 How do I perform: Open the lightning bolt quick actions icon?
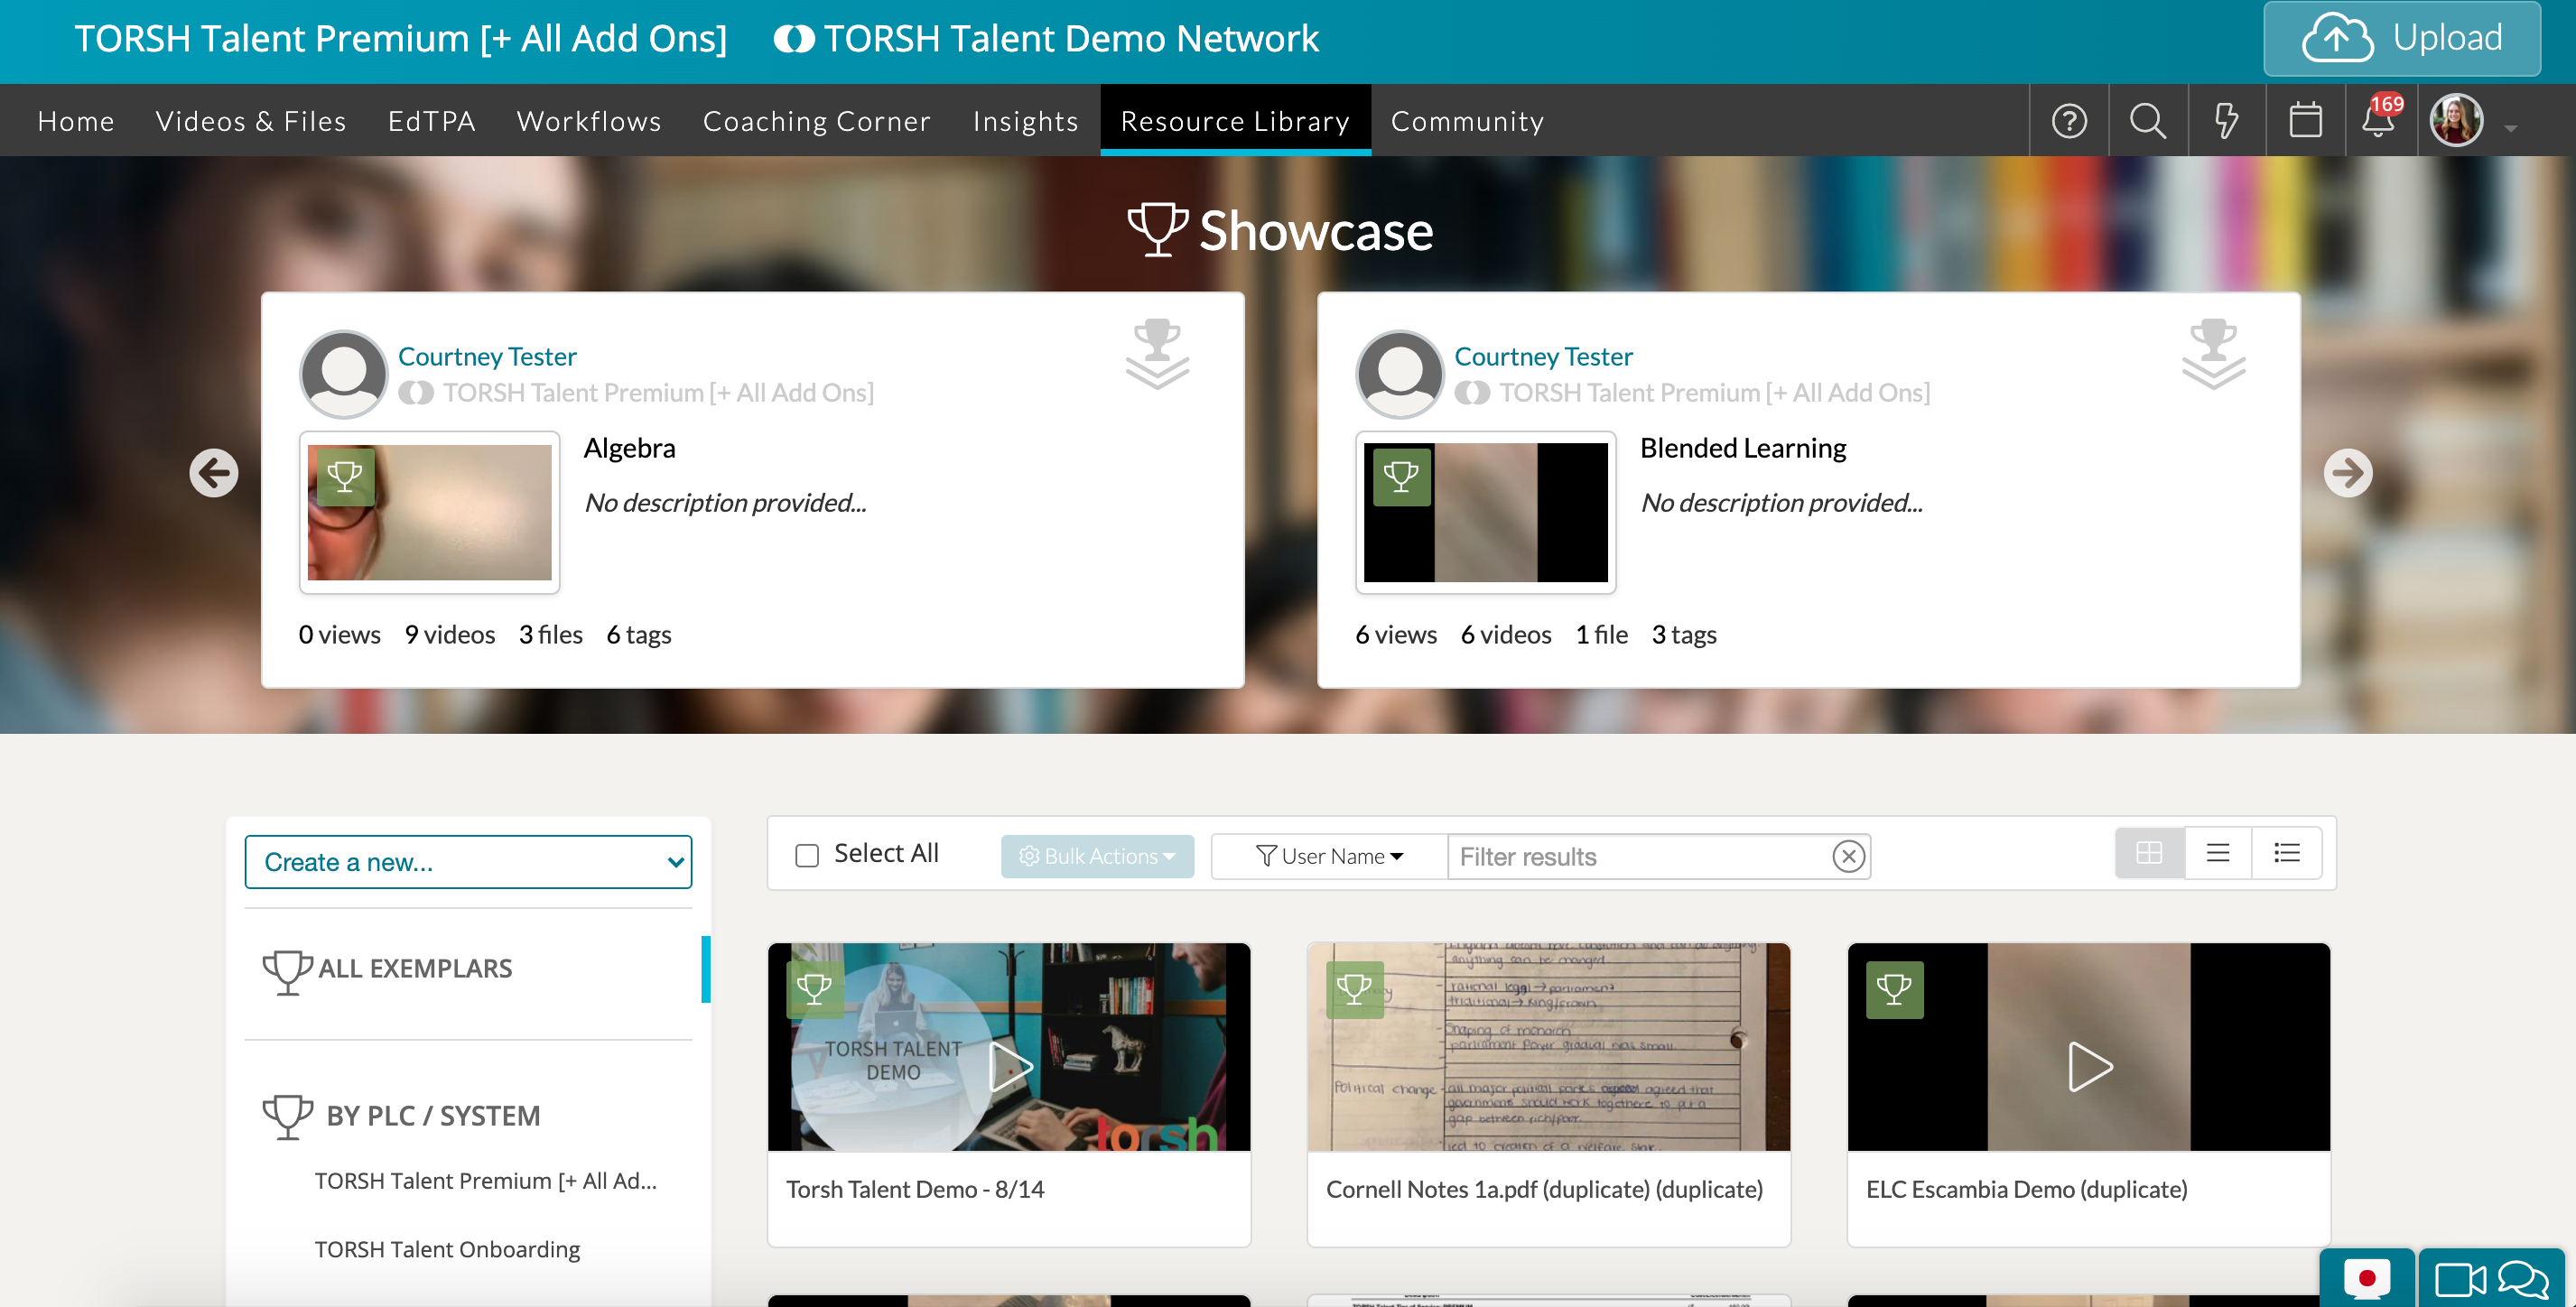(x=2226, y=121)
